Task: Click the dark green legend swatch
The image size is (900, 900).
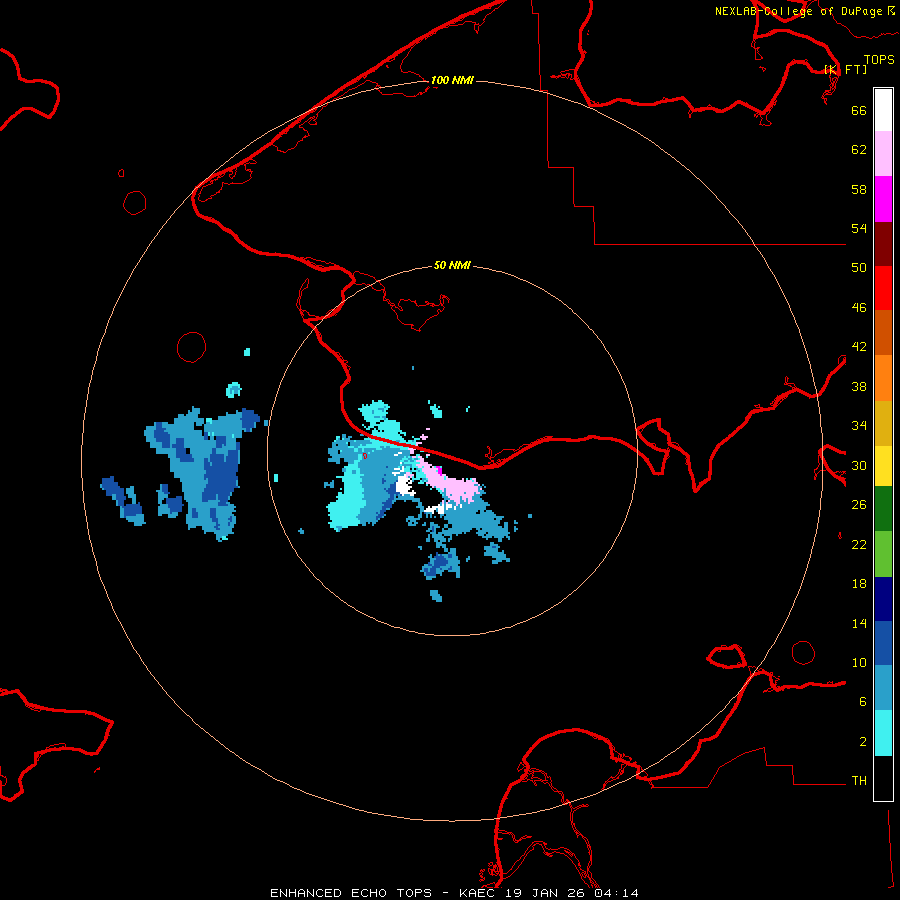Action: click(x=883, y=509)
